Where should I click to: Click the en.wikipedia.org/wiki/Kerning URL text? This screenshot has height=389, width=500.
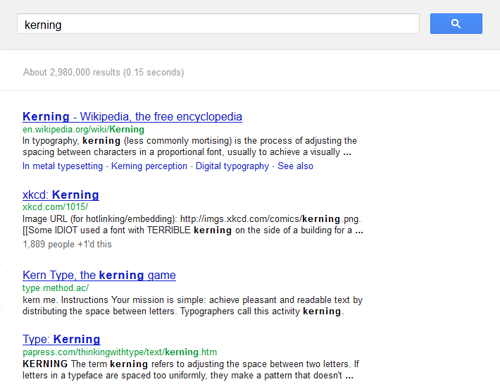pos(83,129)
